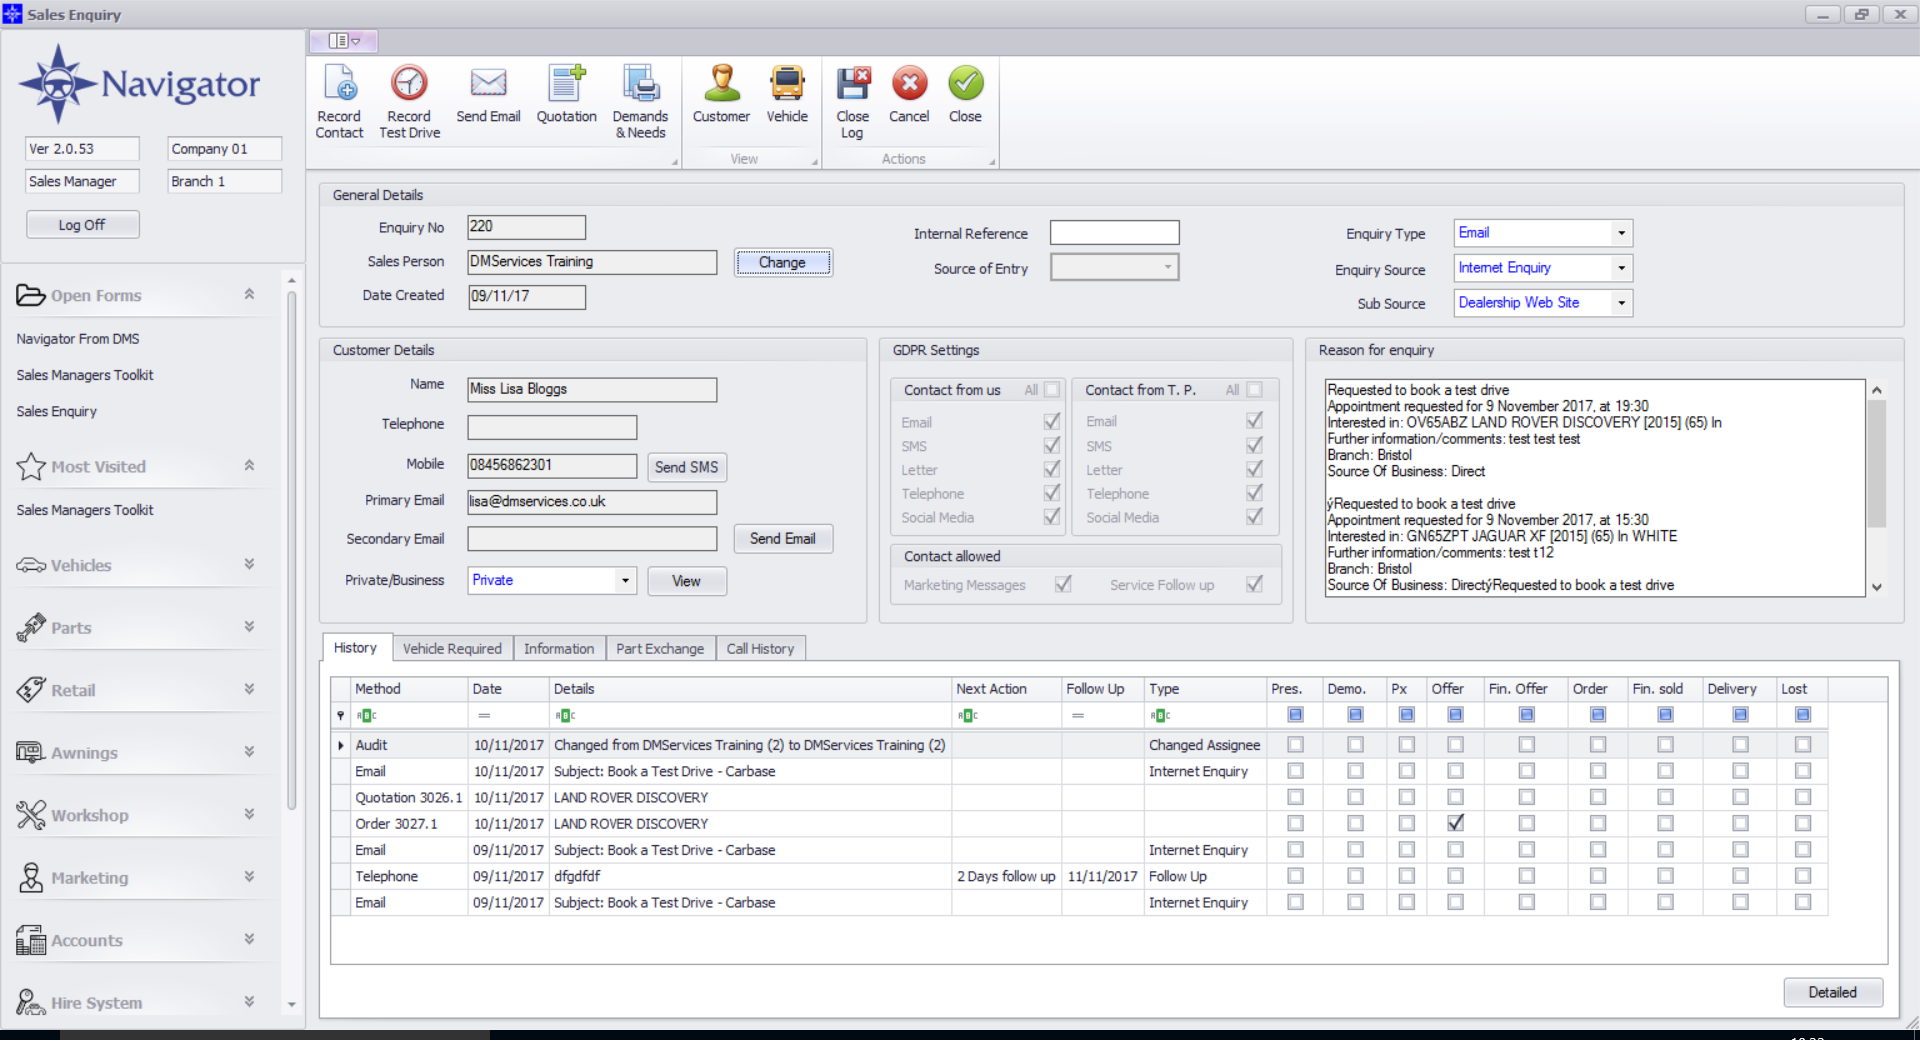Open the Record Test Drive tool
The height and width of the screenshot is (1040, 1920).
(x=409, y=84)
